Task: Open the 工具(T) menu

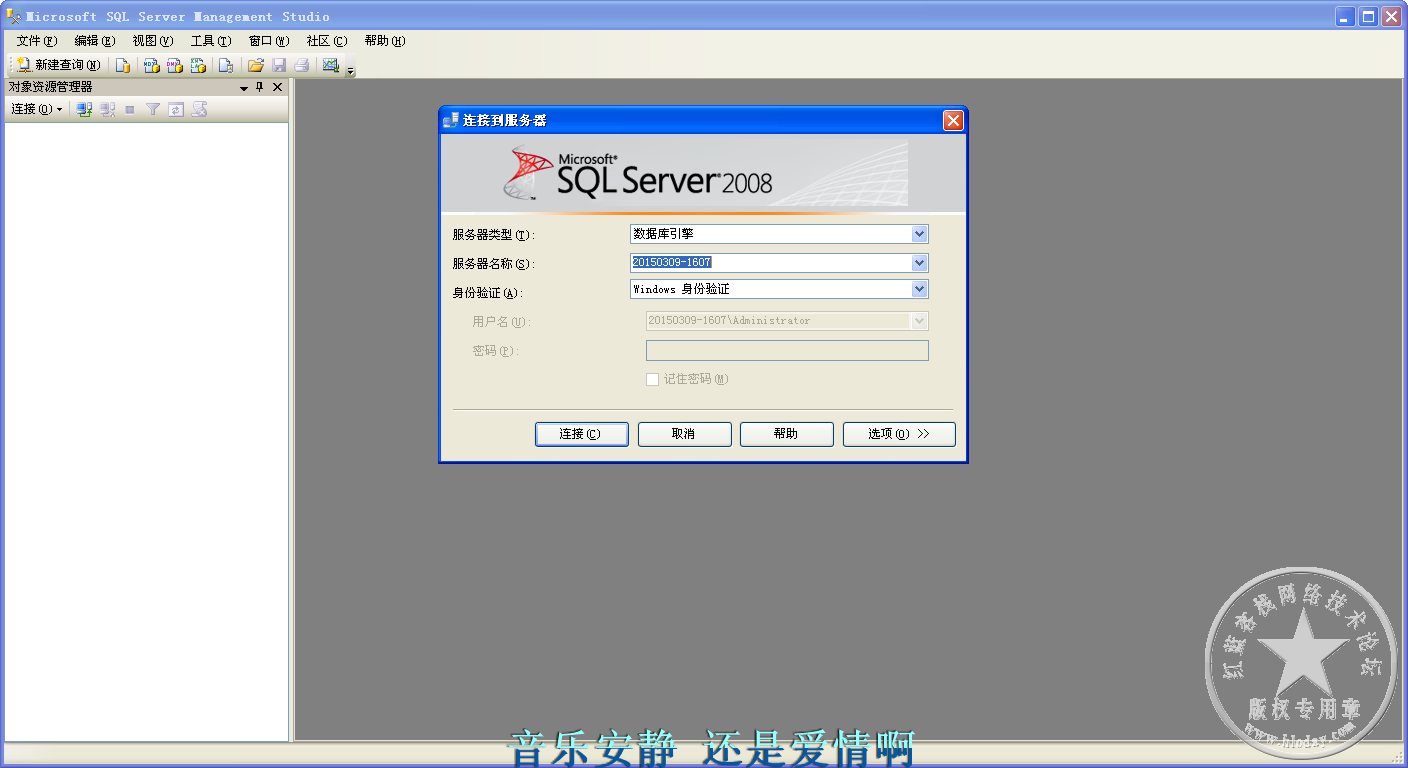Action: [211, 41]
